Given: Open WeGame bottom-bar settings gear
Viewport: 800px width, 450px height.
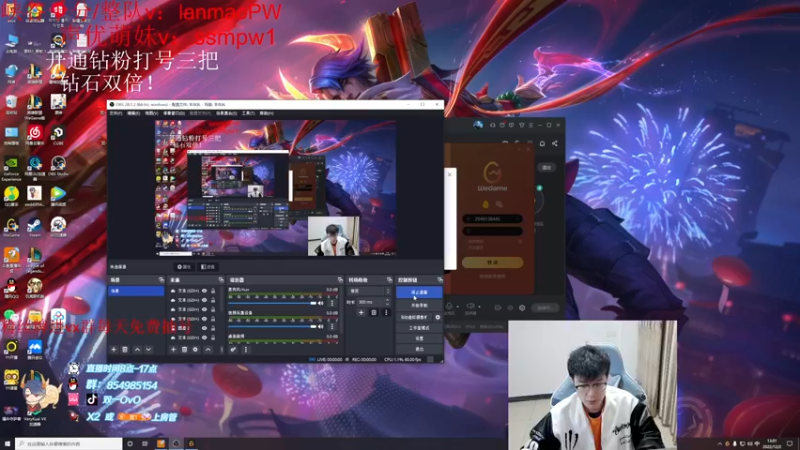Looking at the screenshot, I should tap(522, 308).
